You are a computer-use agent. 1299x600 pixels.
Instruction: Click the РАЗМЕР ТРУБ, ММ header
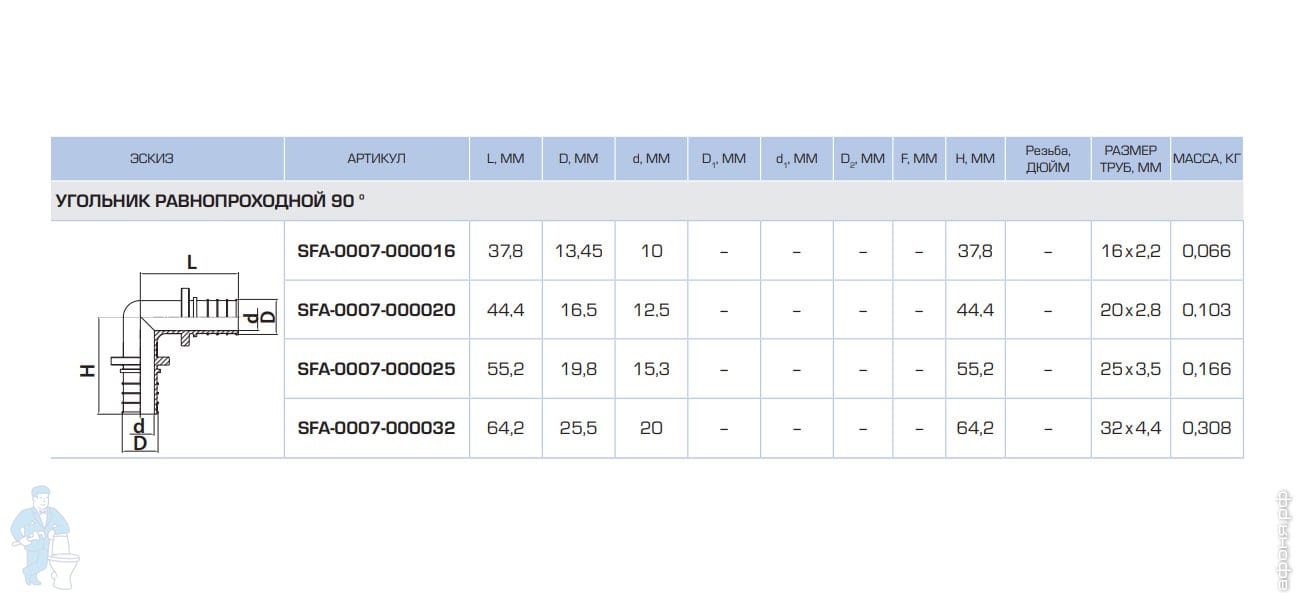click(x=1130, y=159)
